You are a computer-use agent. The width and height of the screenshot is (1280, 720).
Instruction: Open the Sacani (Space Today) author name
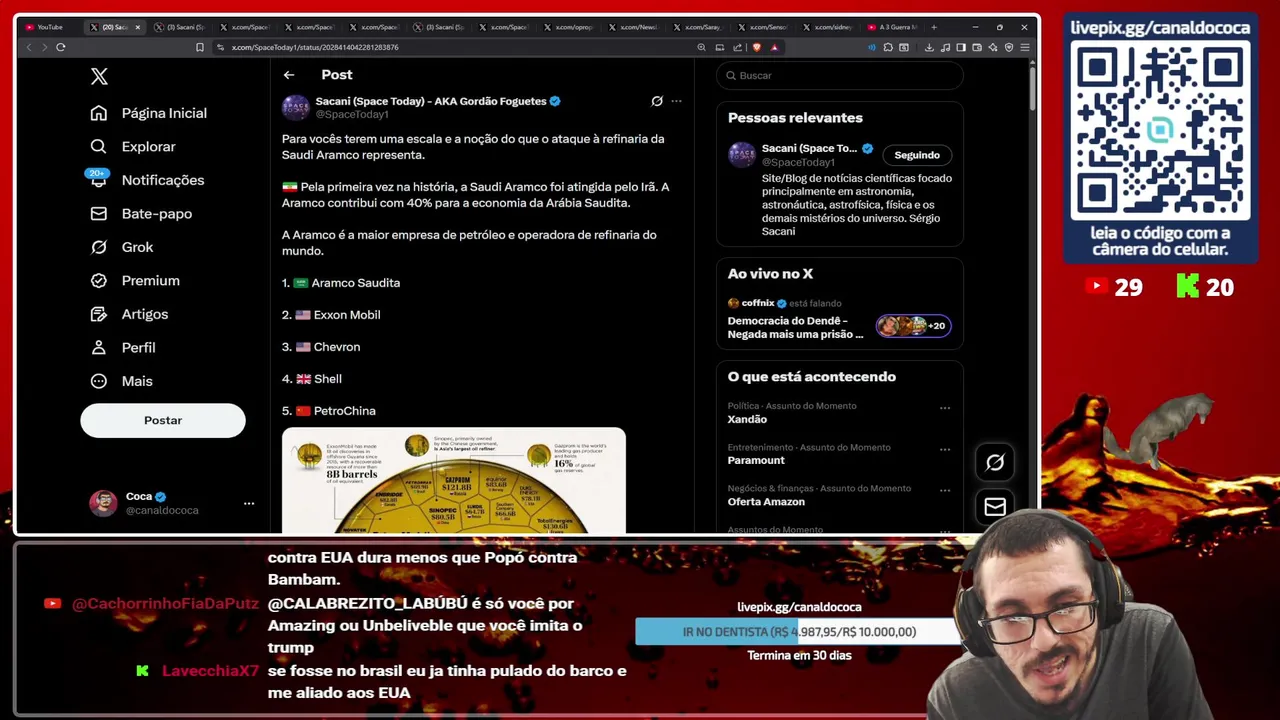pos(431,101)
